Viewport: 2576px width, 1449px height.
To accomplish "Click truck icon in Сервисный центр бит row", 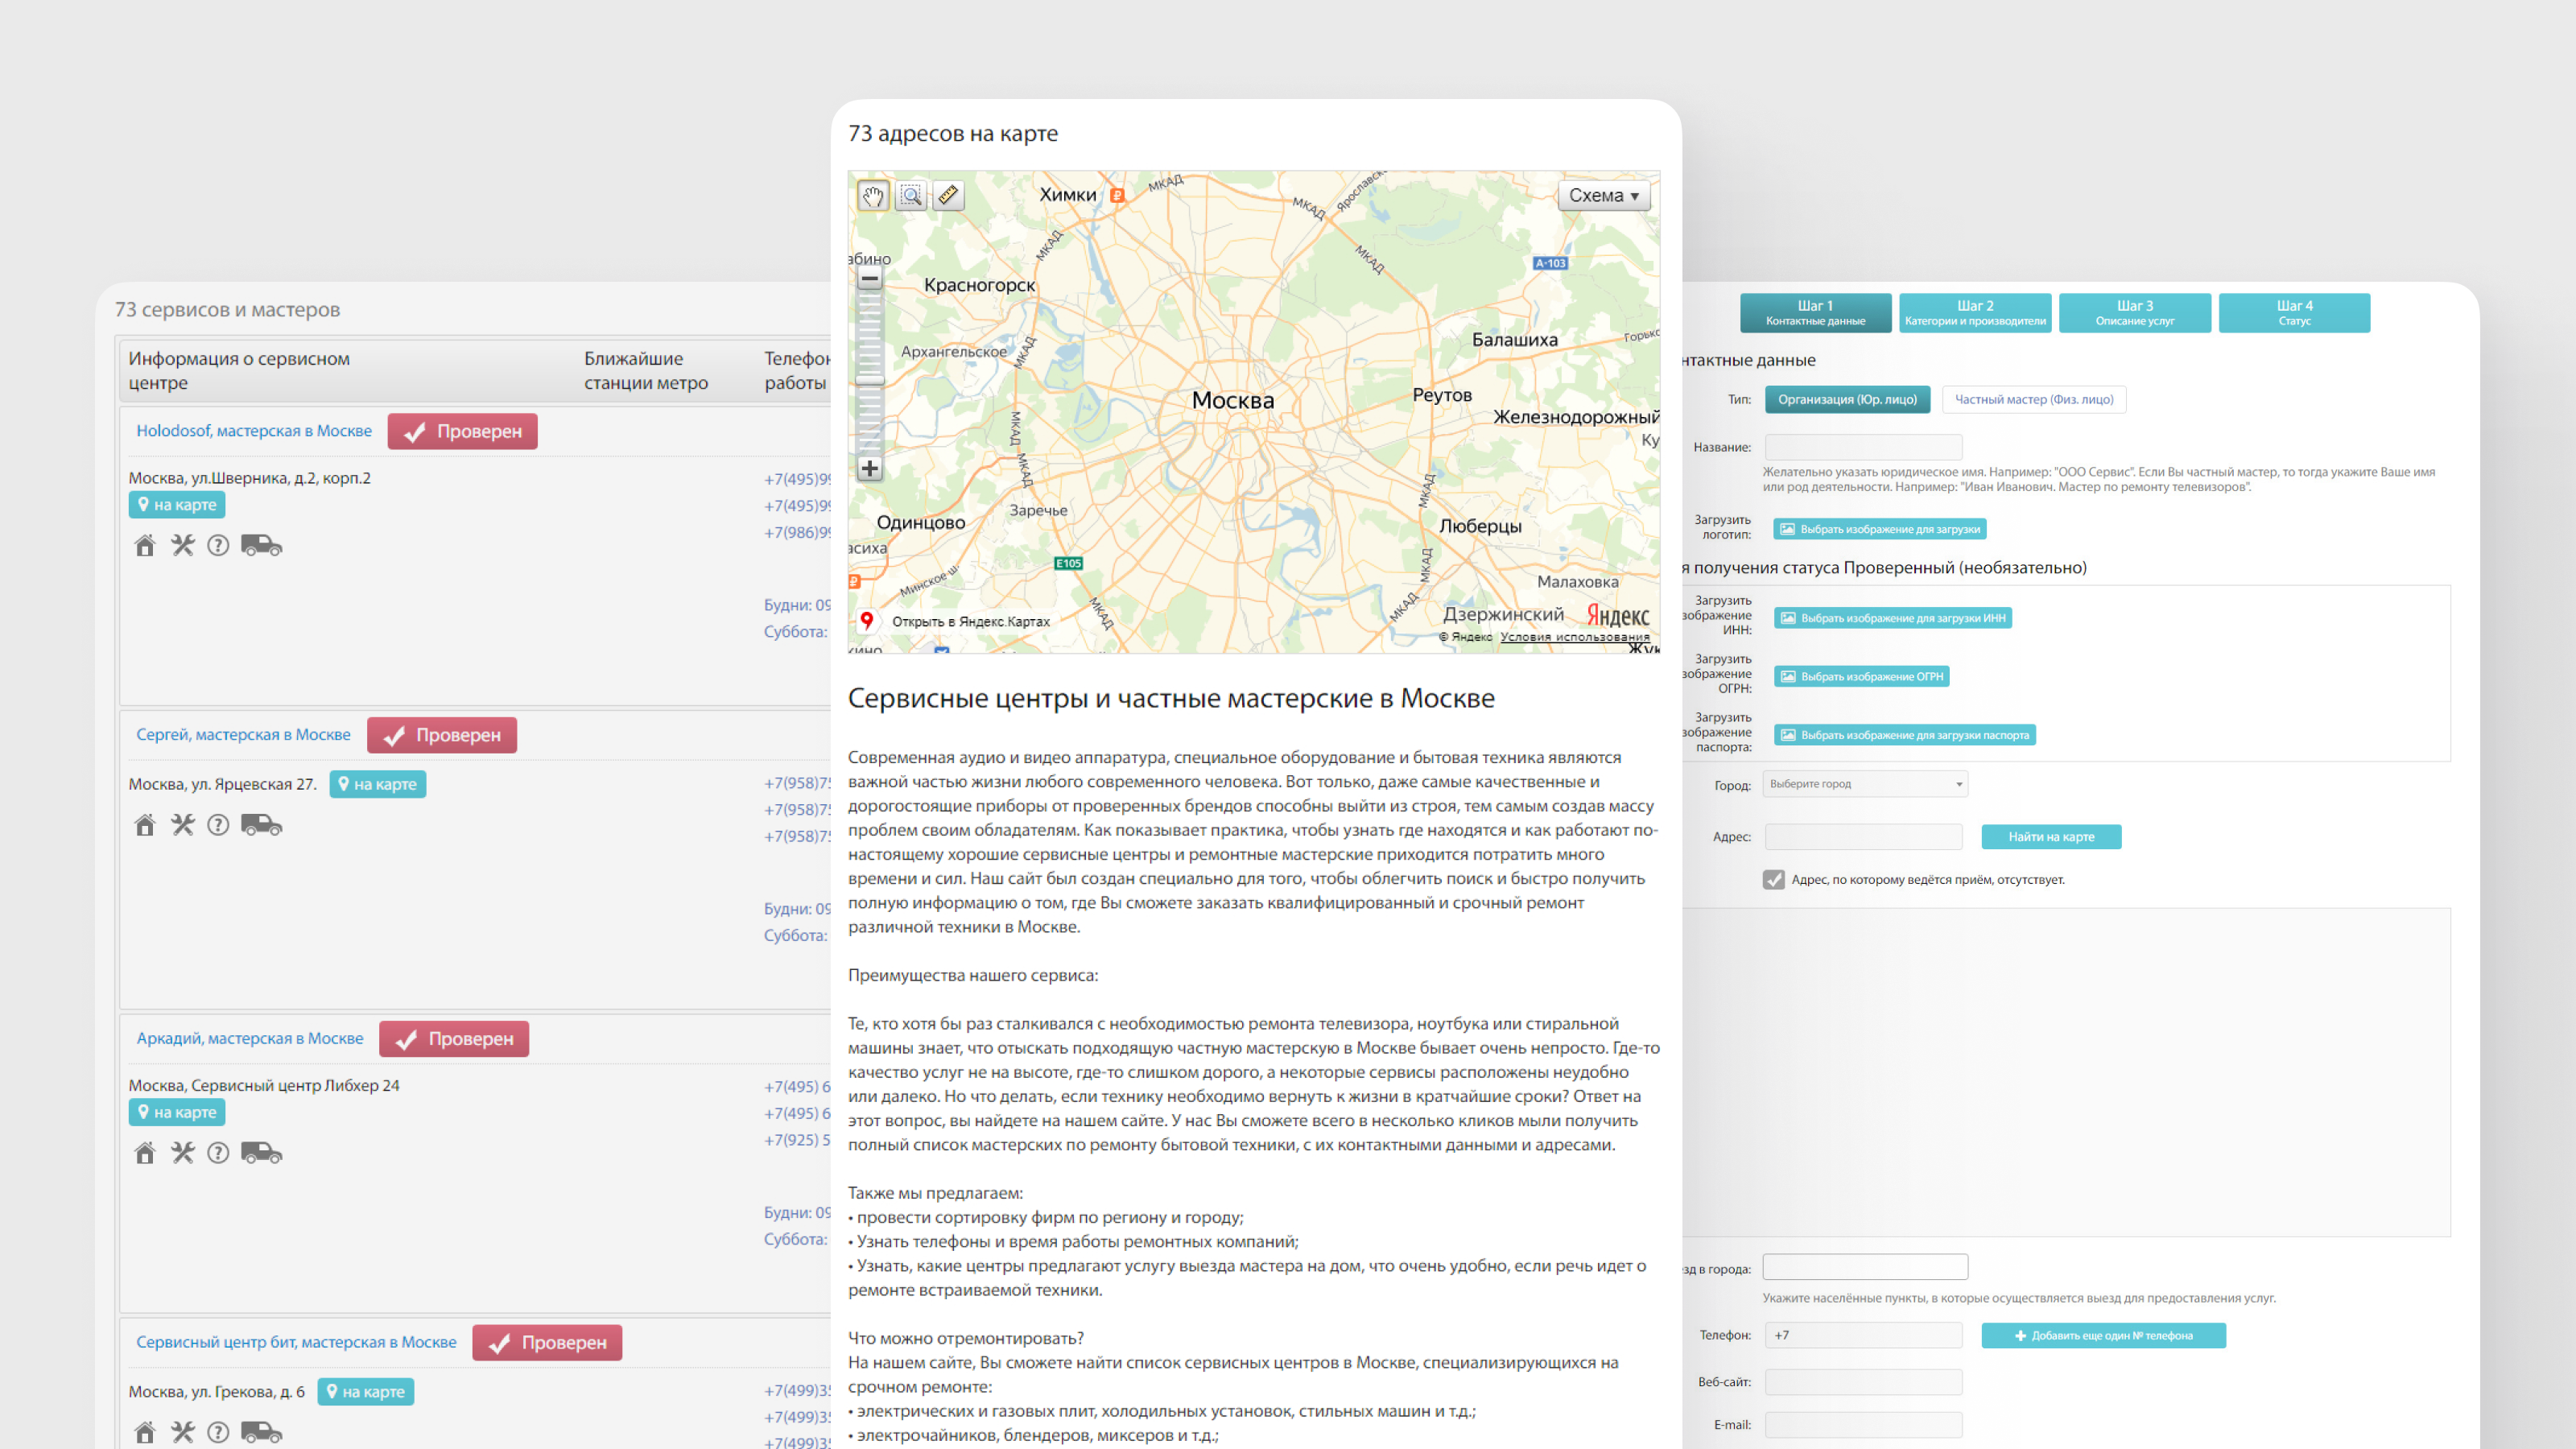I will [261, 1432].
